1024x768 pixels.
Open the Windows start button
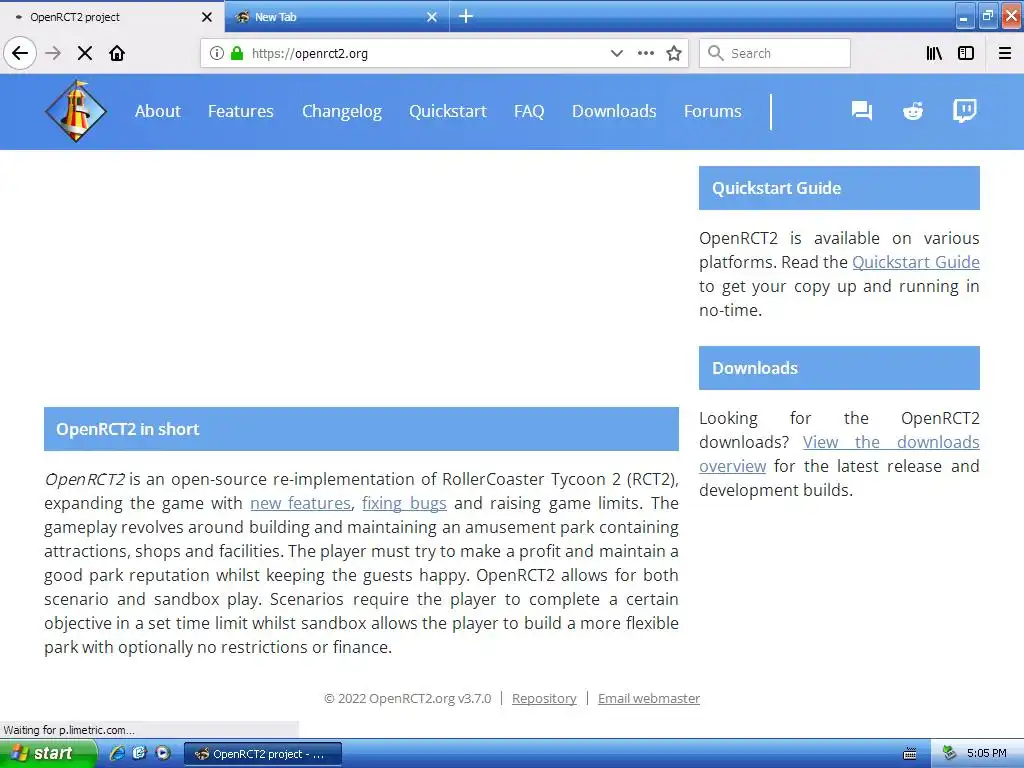[48, 754]
